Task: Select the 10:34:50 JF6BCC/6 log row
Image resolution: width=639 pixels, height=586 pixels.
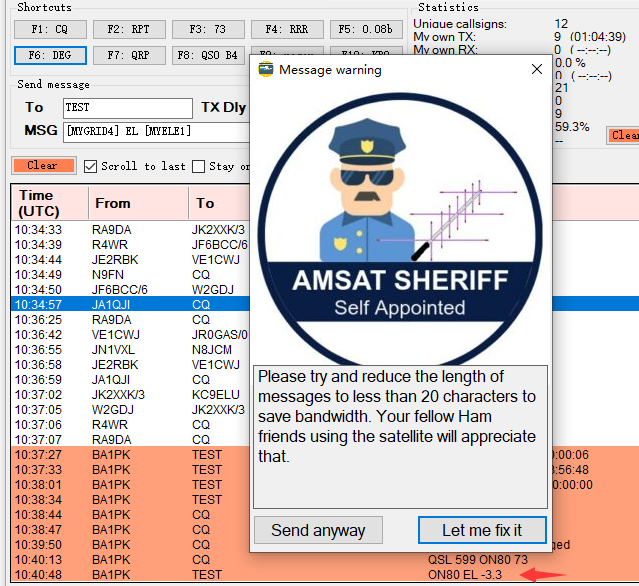Action: tap(130, 290)
